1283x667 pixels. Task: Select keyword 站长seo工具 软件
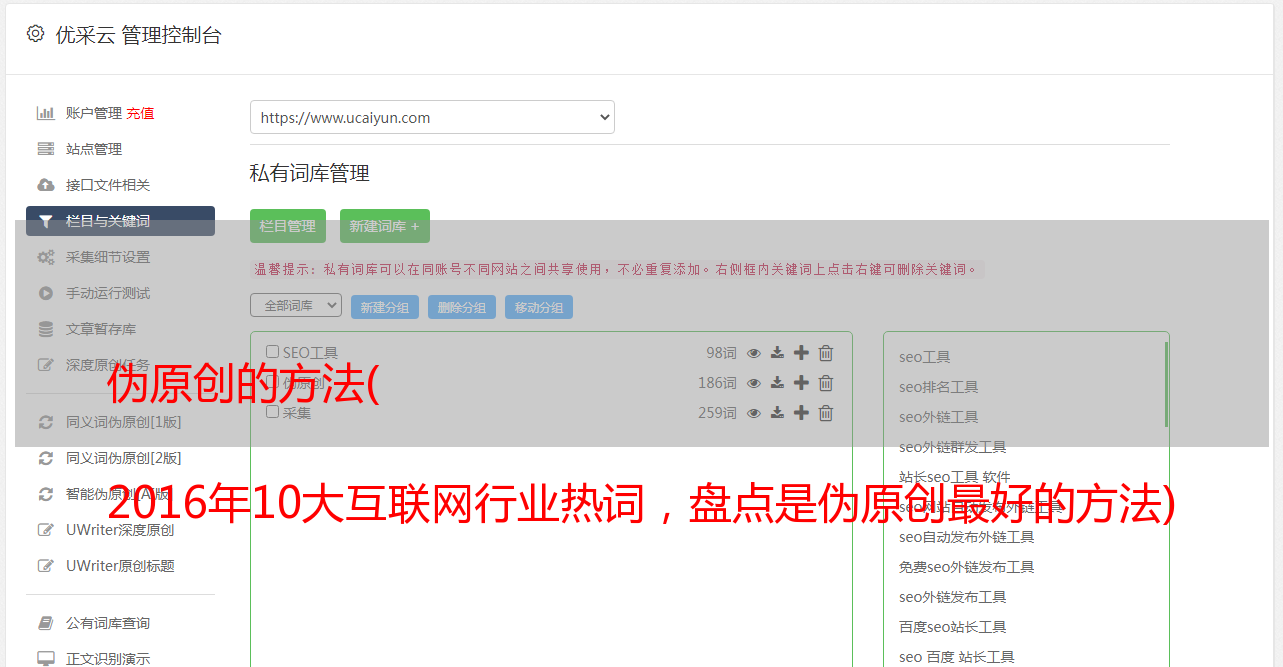(x=954, y=477)
